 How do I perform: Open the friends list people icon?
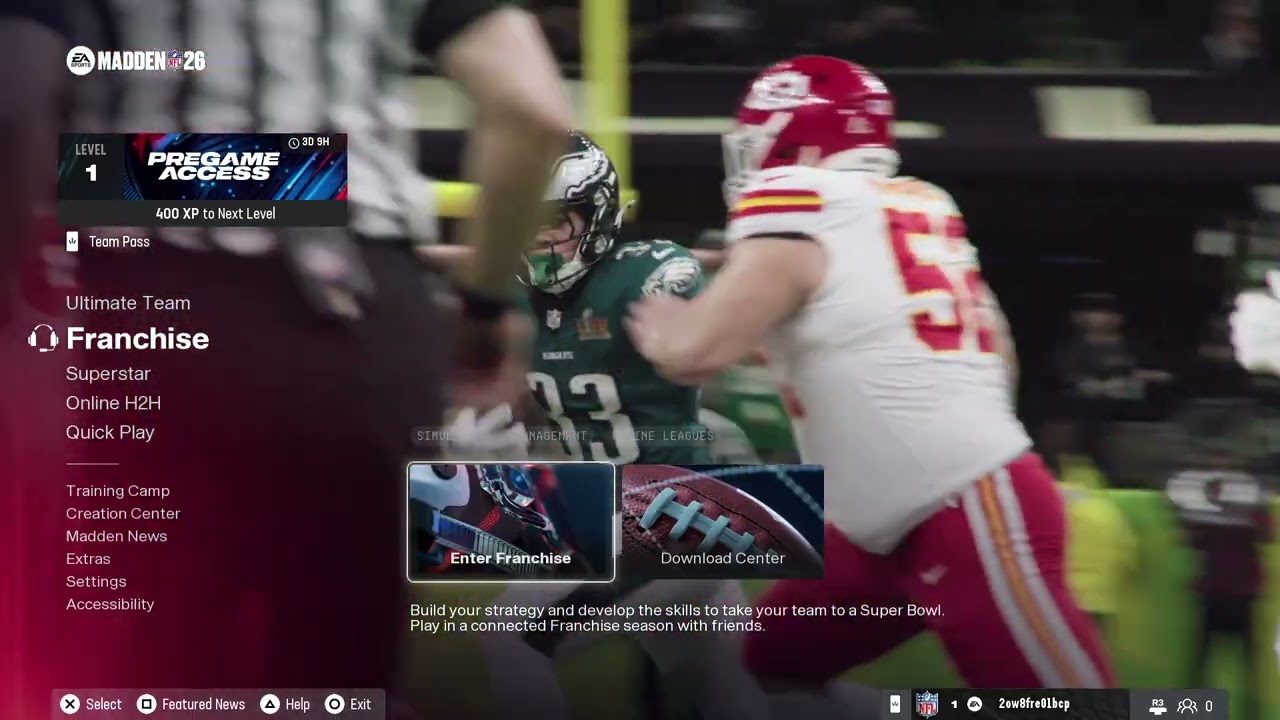pyautogui.click(x=1187, y=705)
